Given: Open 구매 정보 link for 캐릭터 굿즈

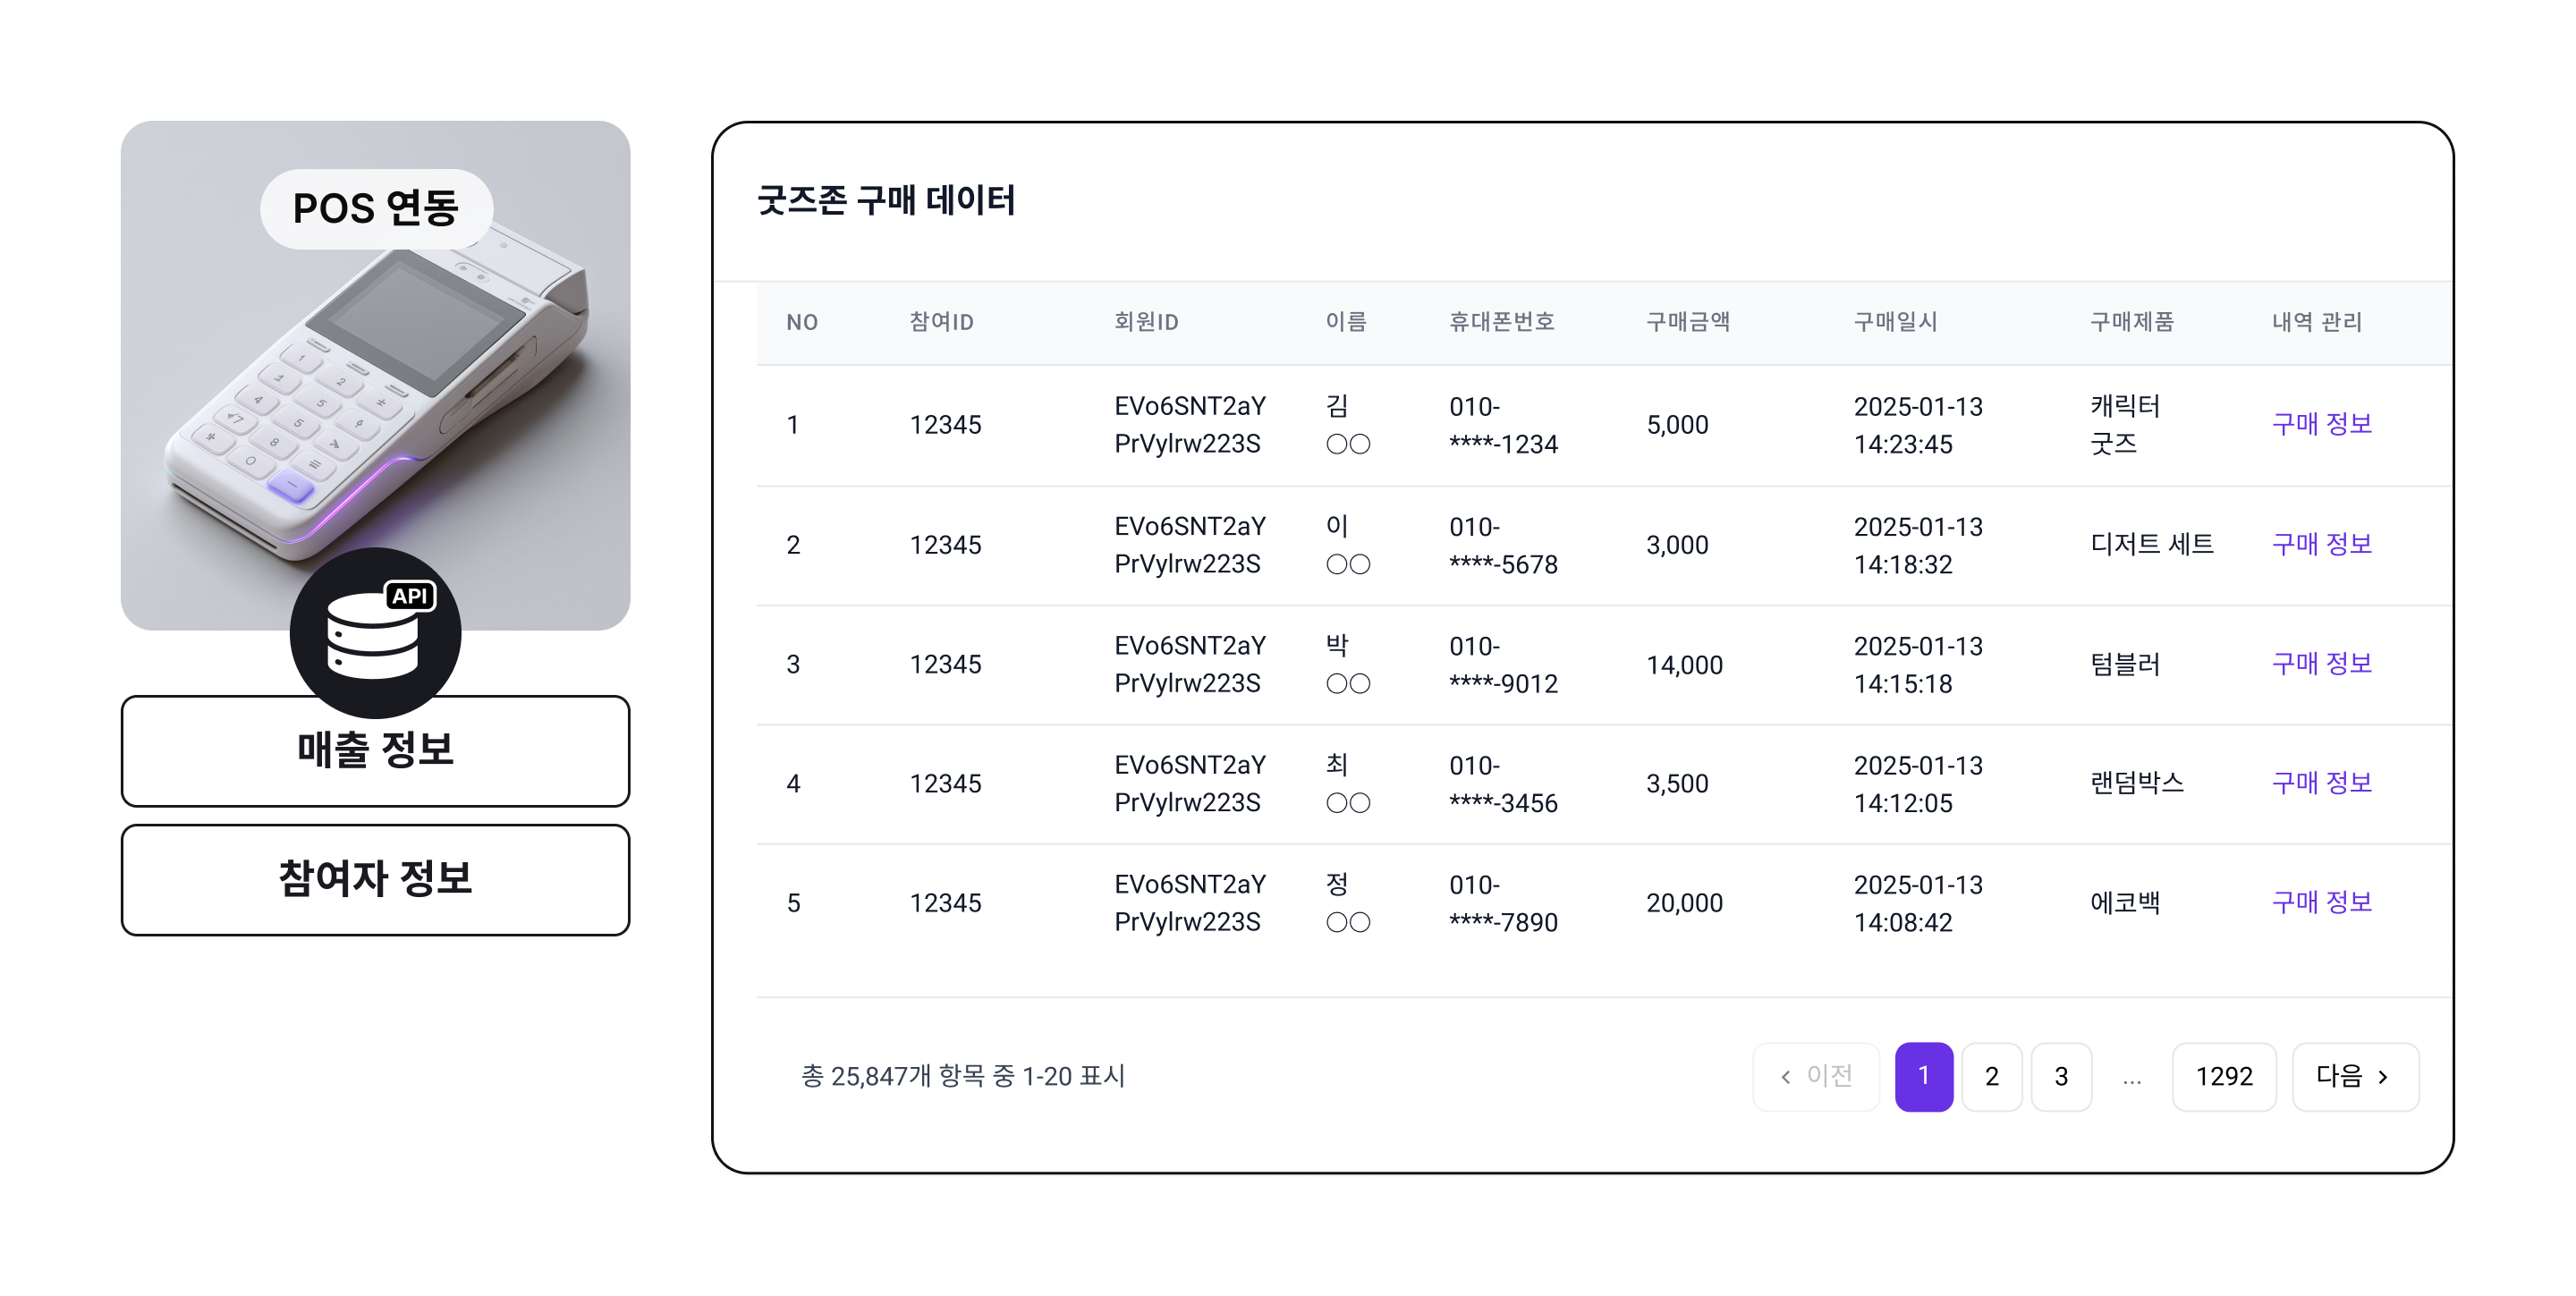Looking at the screenshot, I should pyautogui.click(x=2321, y=424).
